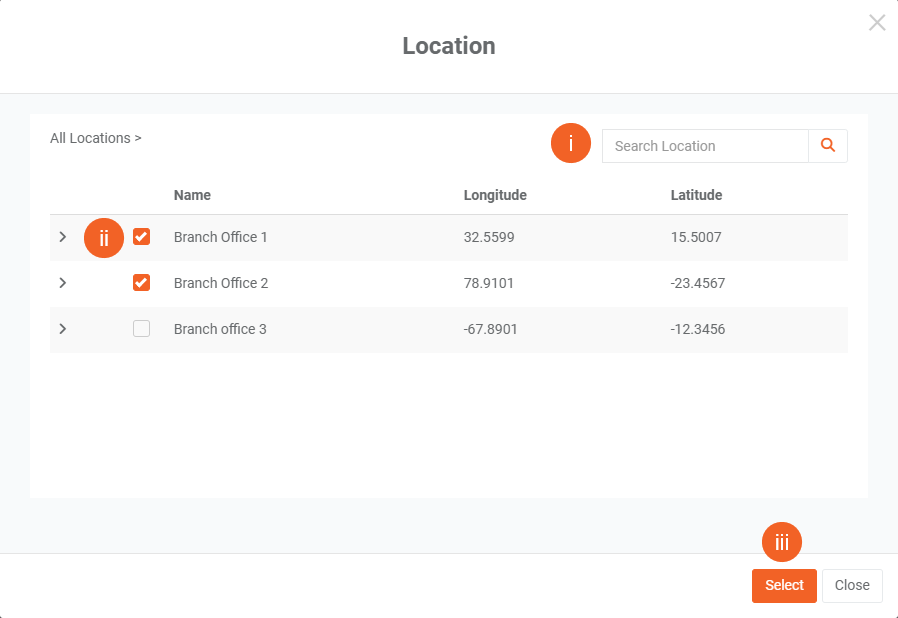
Task: Tick the Branch office 3 checkbox
Action: [x=142, y=329]
